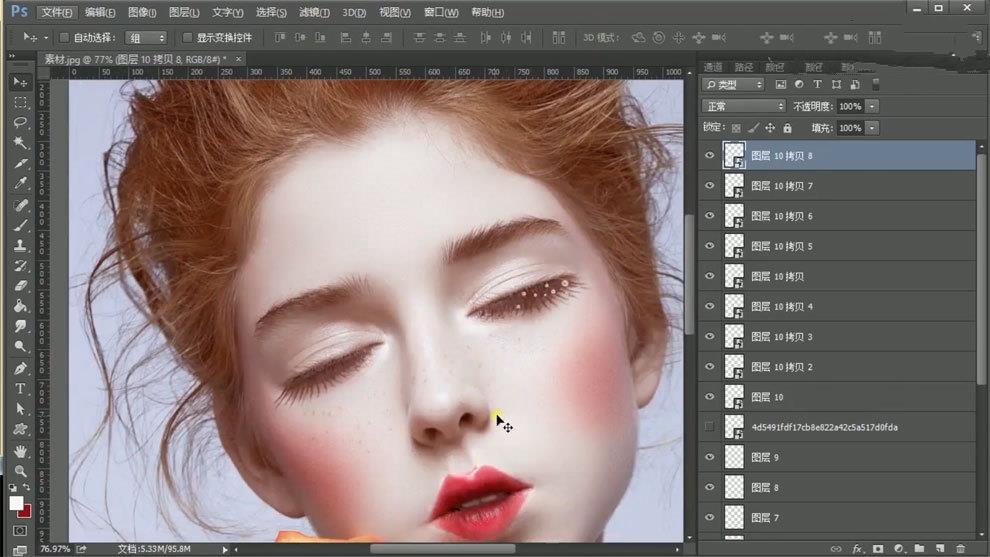The image size is (990, 557).
Task: Select the Hand tool
Action: [20, 451]
